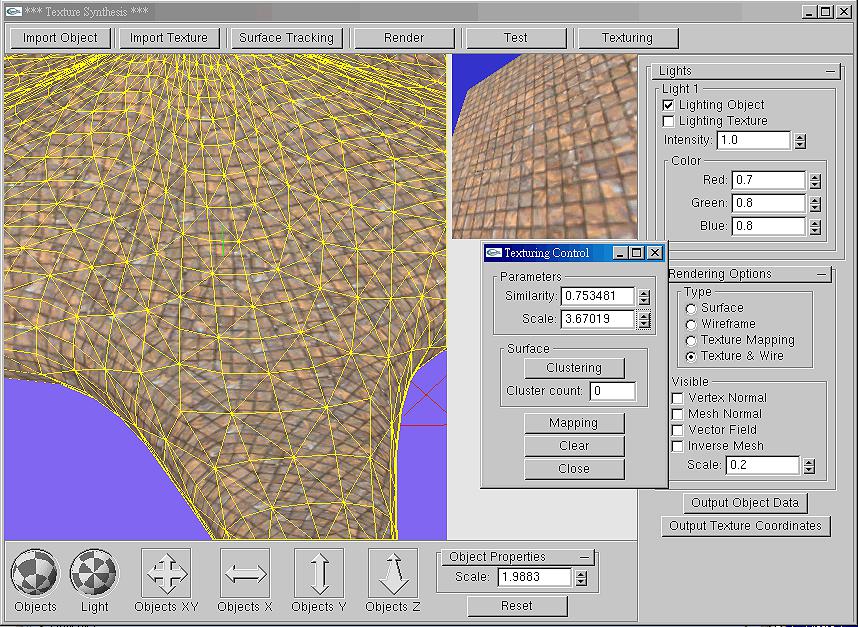The image size is (858, 627).
Task: Select the Wireframe rendering type
Action: [x=691, y=324]
